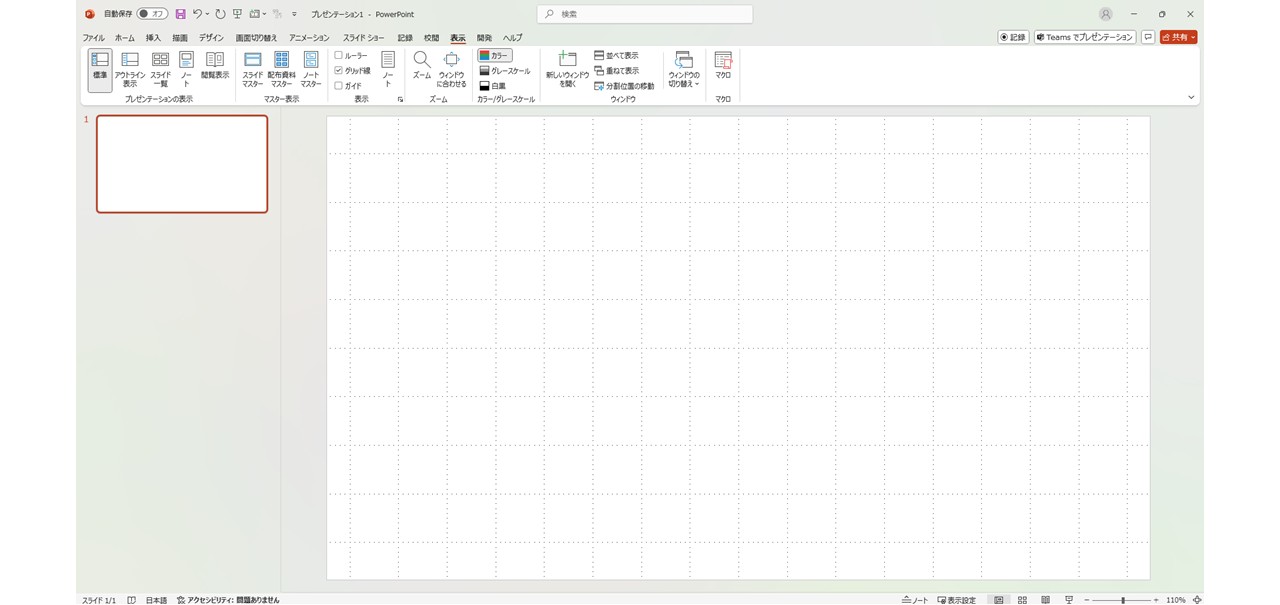Screen dimensions: 1280x605
Task: Switch to reading view in status bar
Action: click(1045, 600)
